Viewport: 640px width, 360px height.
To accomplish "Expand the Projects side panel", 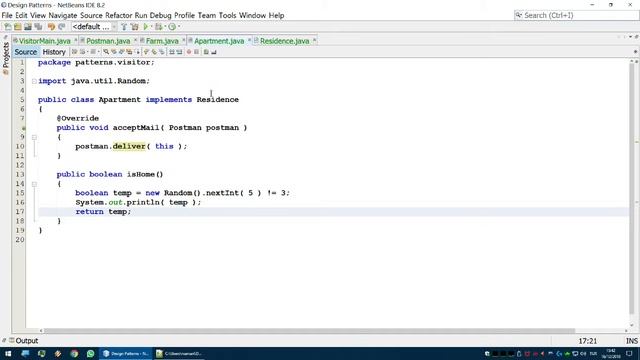I will (x=6, y=57).
